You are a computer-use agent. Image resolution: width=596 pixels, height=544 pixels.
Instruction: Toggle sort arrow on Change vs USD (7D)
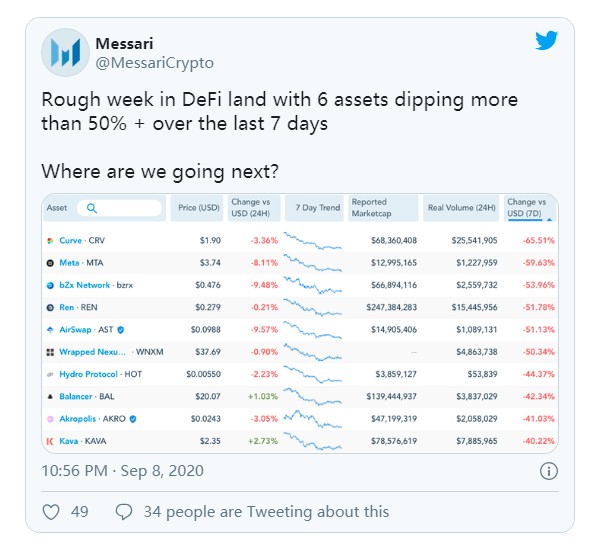(549, 220)
